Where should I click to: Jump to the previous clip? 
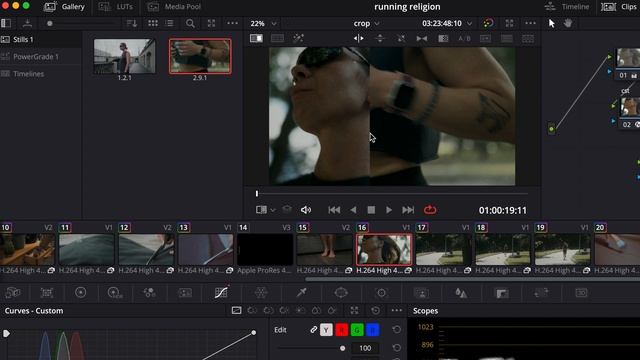334,210
